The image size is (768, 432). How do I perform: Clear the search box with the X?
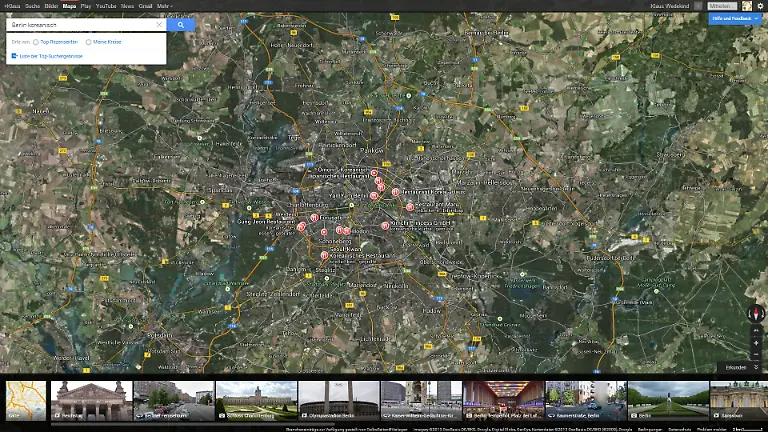tap(159, 24)
